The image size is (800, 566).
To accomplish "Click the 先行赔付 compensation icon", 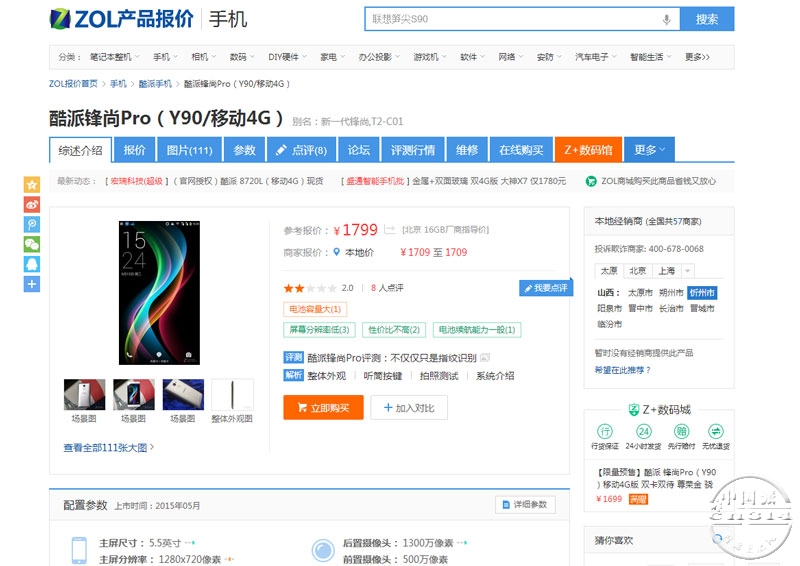I will pyautogui.click(x=682, y=431).
